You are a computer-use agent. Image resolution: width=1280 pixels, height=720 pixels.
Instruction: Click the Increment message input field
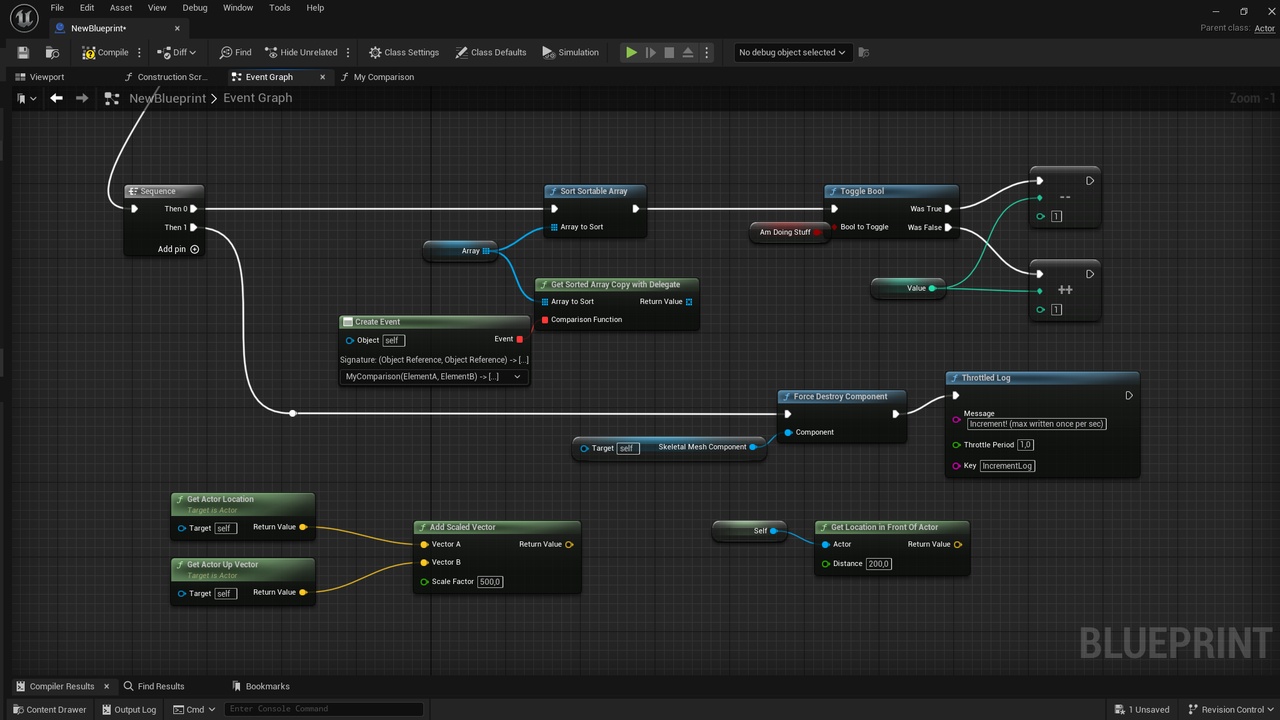tap(1037, 424)
